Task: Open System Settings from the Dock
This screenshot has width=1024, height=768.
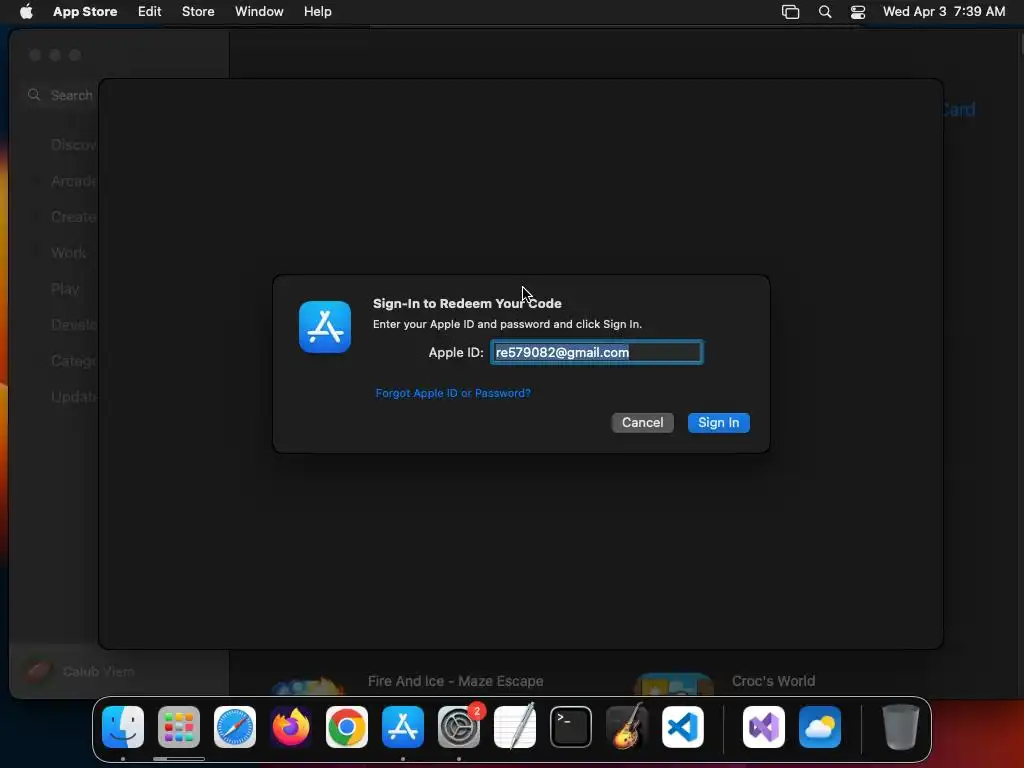Action: [x=459, y=727]
